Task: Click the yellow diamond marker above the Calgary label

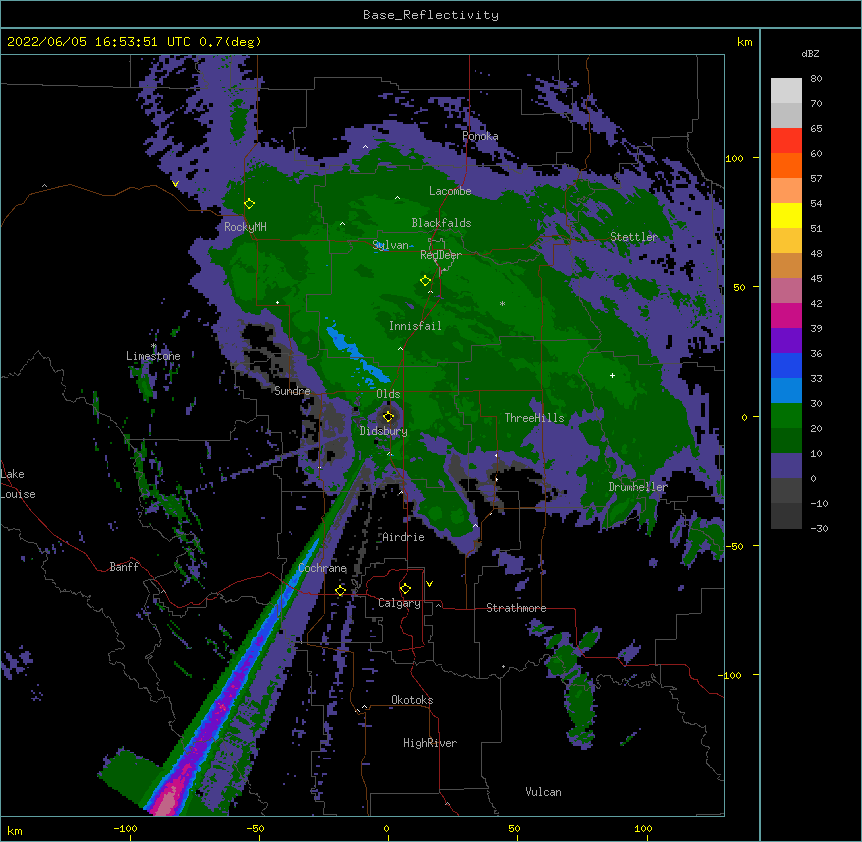Action: point(405,589)
